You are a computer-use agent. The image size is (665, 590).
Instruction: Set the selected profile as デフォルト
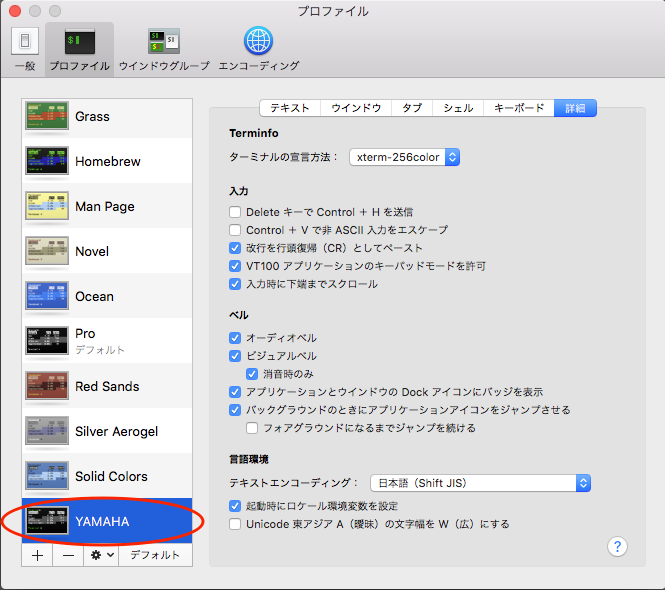coord(155,555)
